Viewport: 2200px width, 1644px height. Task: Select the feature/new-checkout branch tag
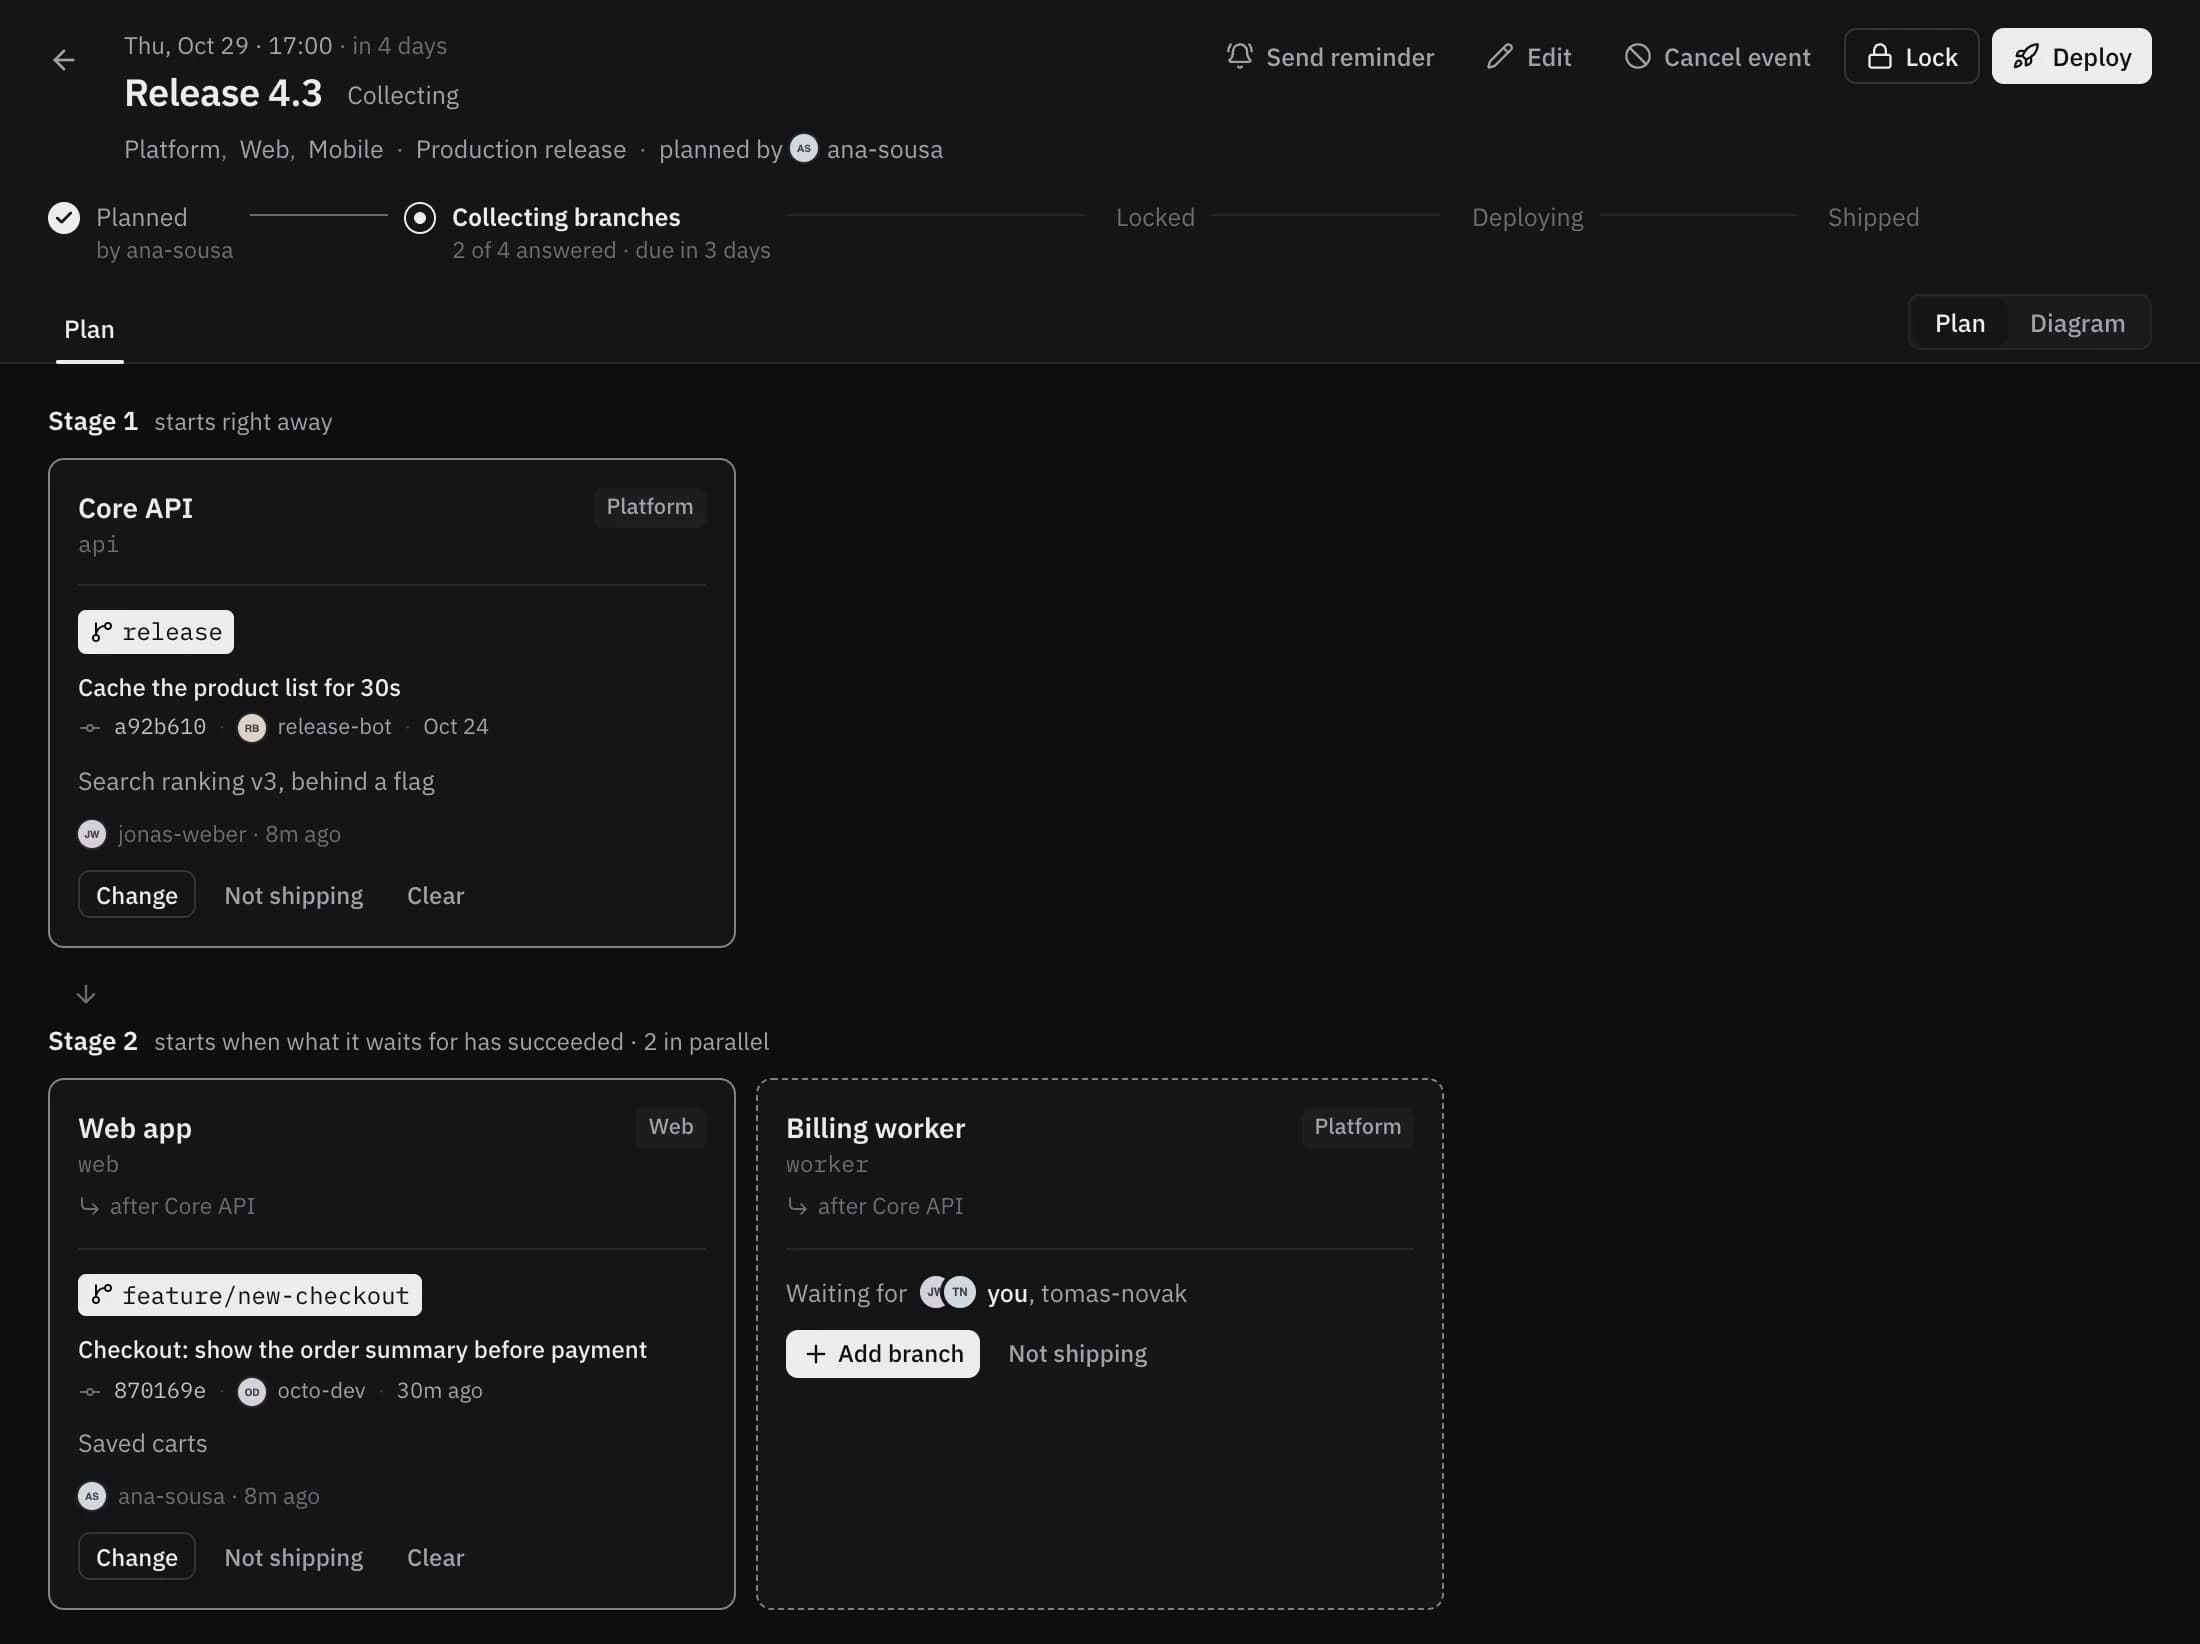tap(250, 1294)
